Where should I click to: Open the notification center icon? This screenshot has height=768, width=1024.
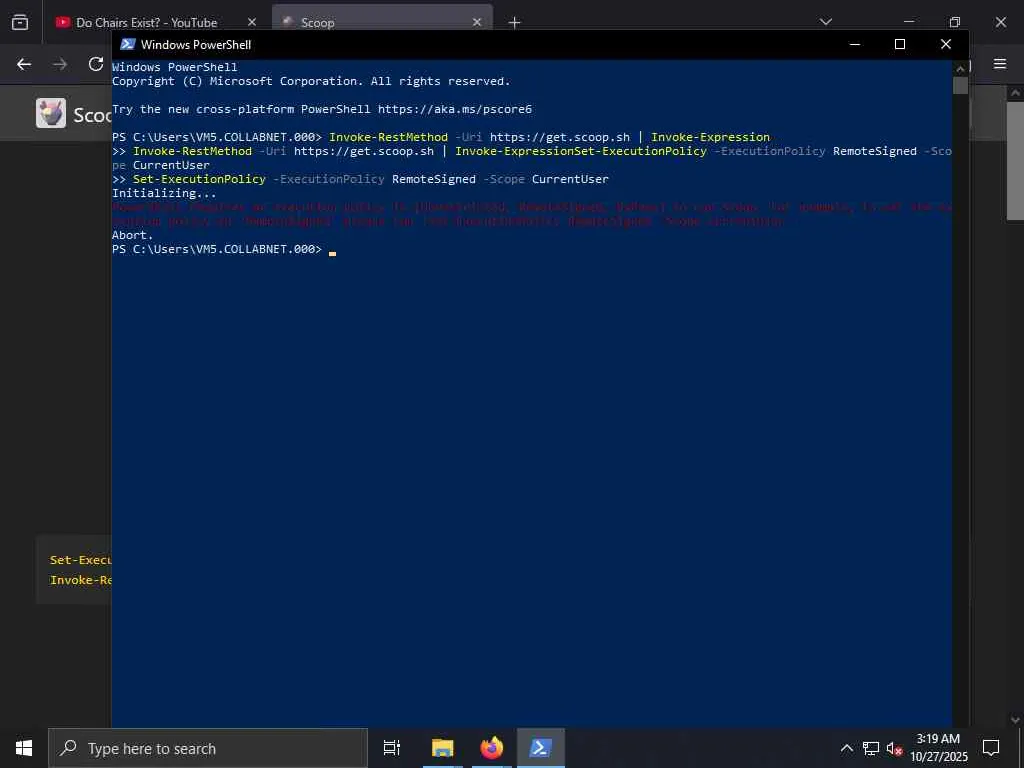[991, 748]
